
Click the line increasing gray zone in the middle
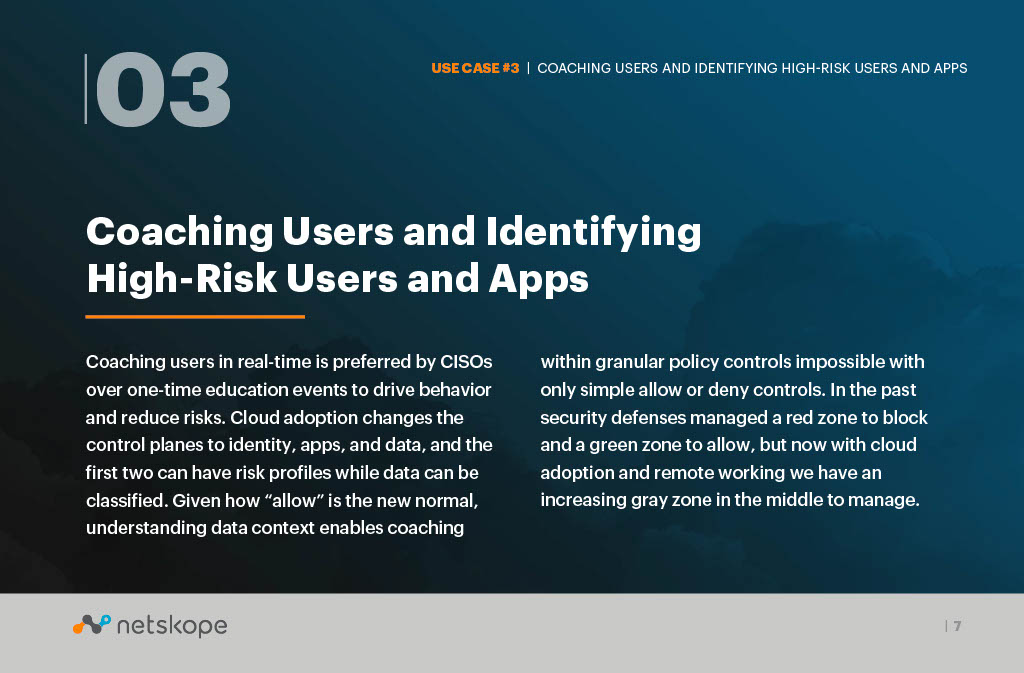(729, 500)
